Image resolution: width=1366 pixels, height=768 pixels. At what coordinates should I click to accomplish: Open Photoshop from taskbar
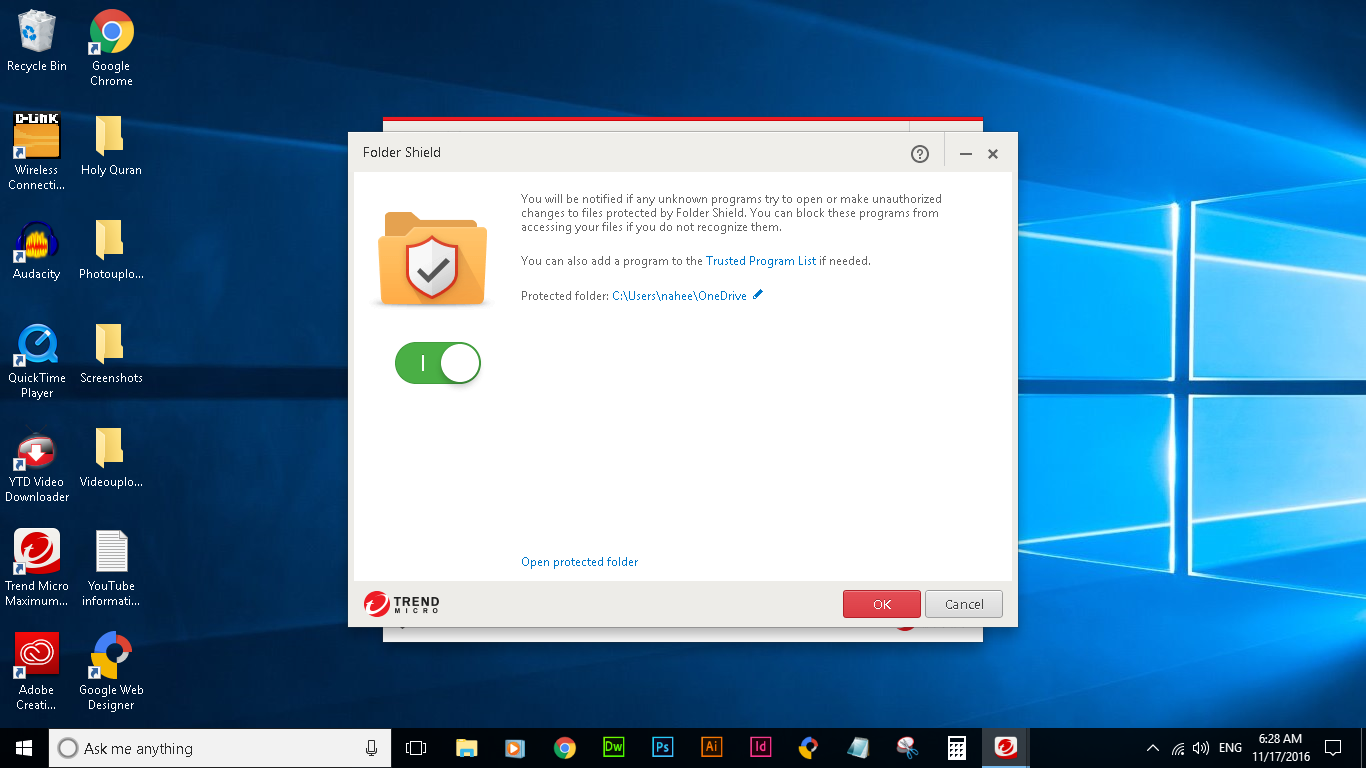point(662,748)
